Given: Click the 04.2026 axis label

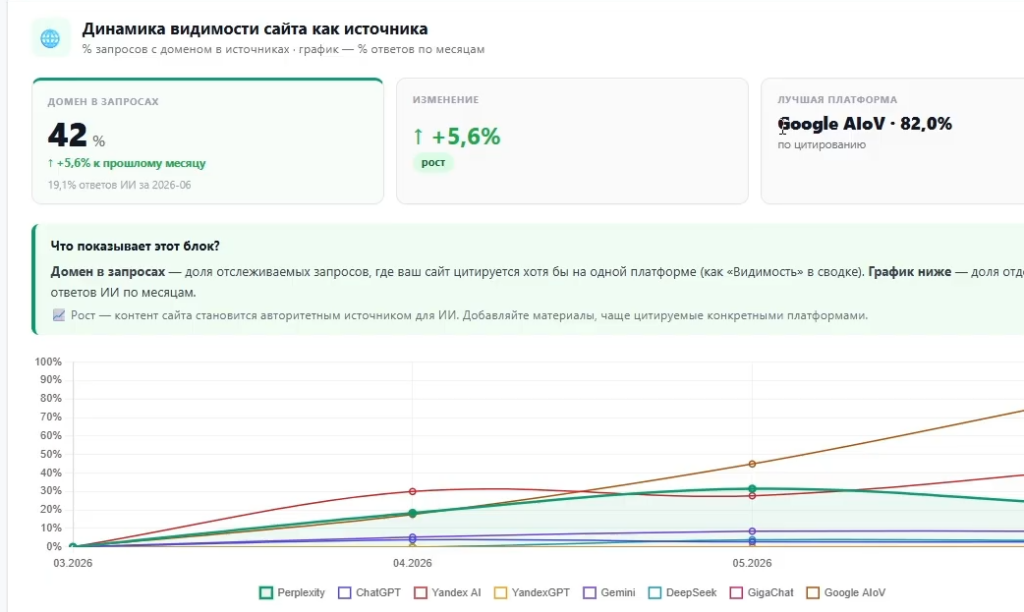Looking at the screenshot, I should (412, 563).
